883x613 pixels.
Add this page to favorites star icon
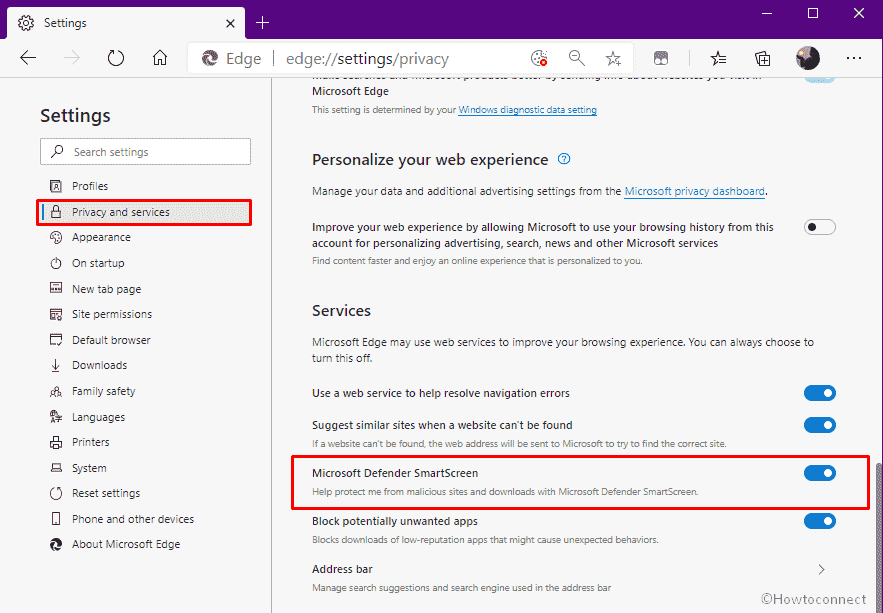[x=613, y=58]
